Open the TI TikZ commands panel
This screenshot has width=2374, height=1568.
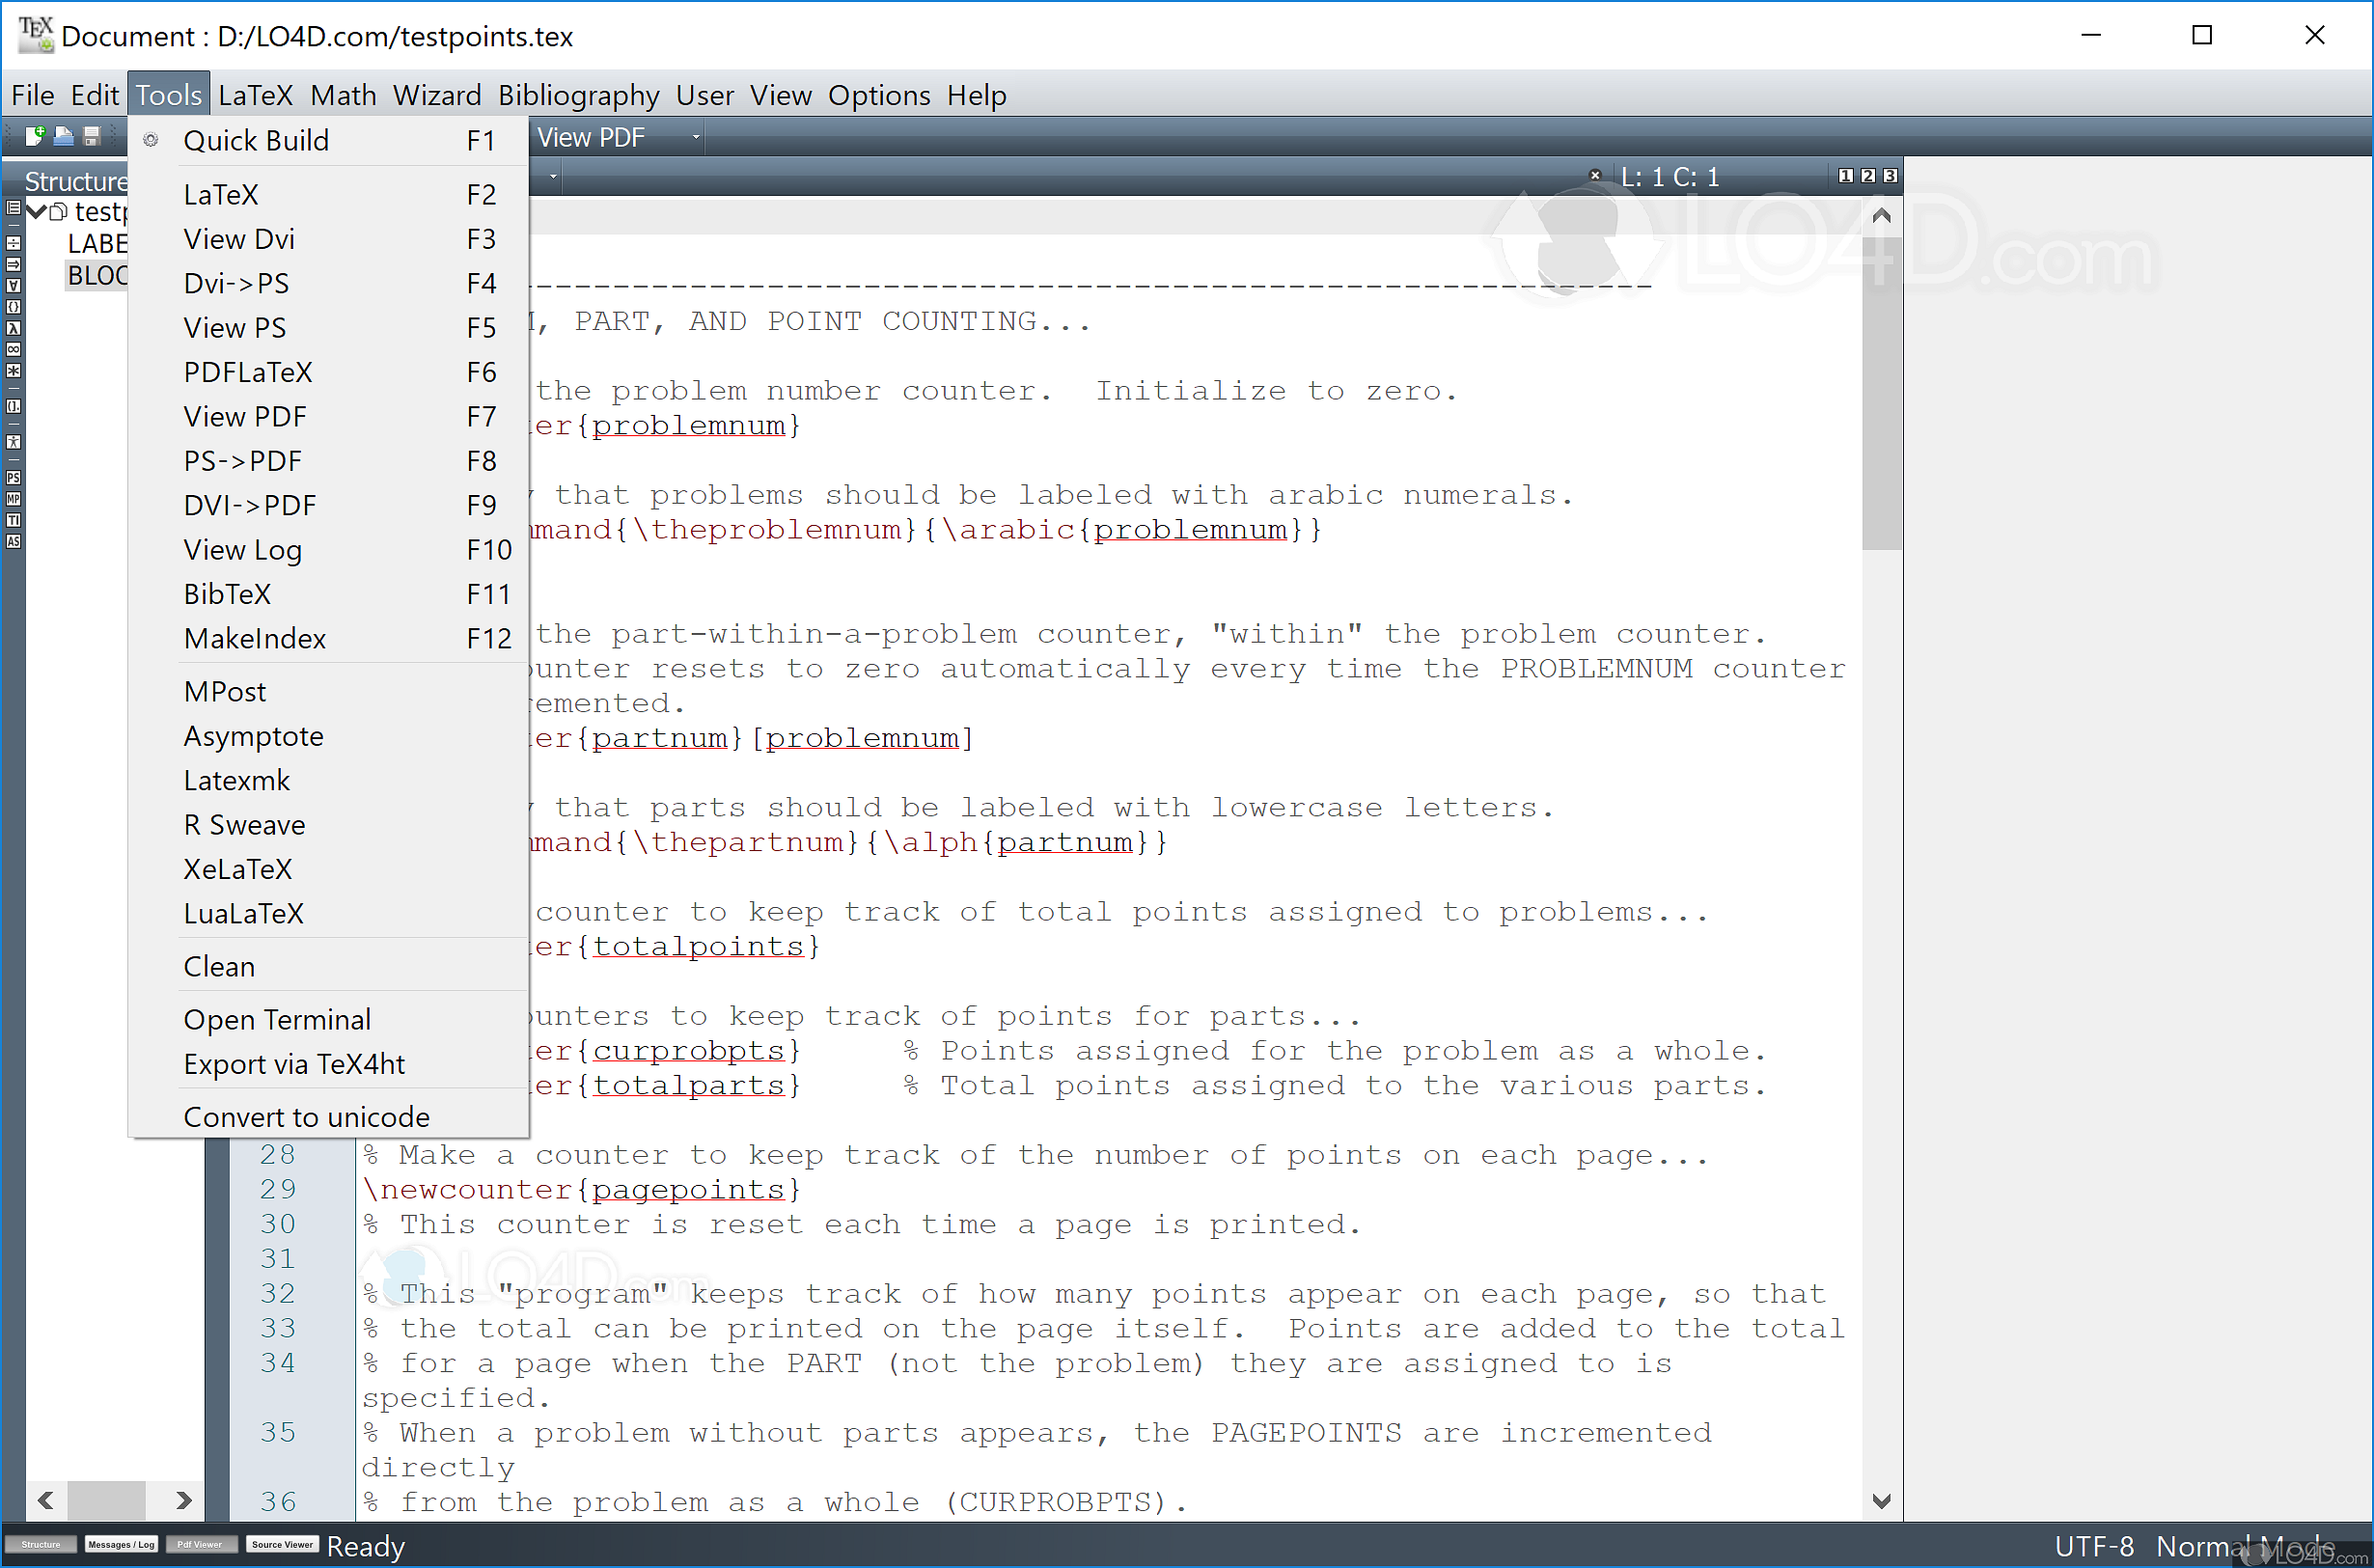point(13,520)
